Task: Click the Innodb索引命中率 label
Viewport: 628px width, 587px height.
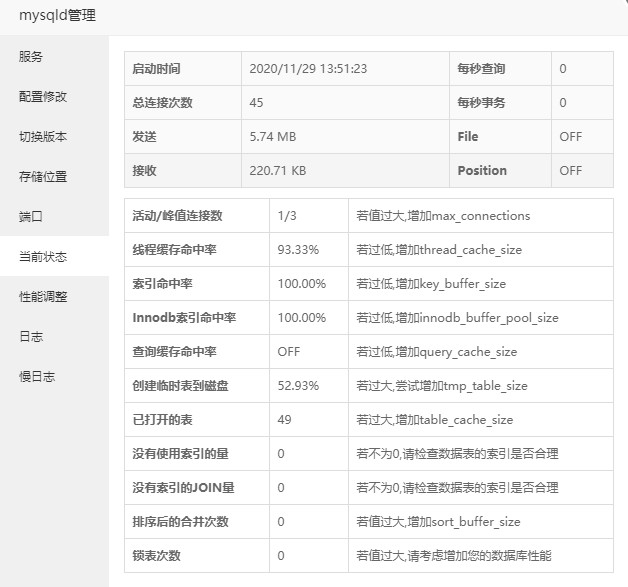Action: point(184,318)
